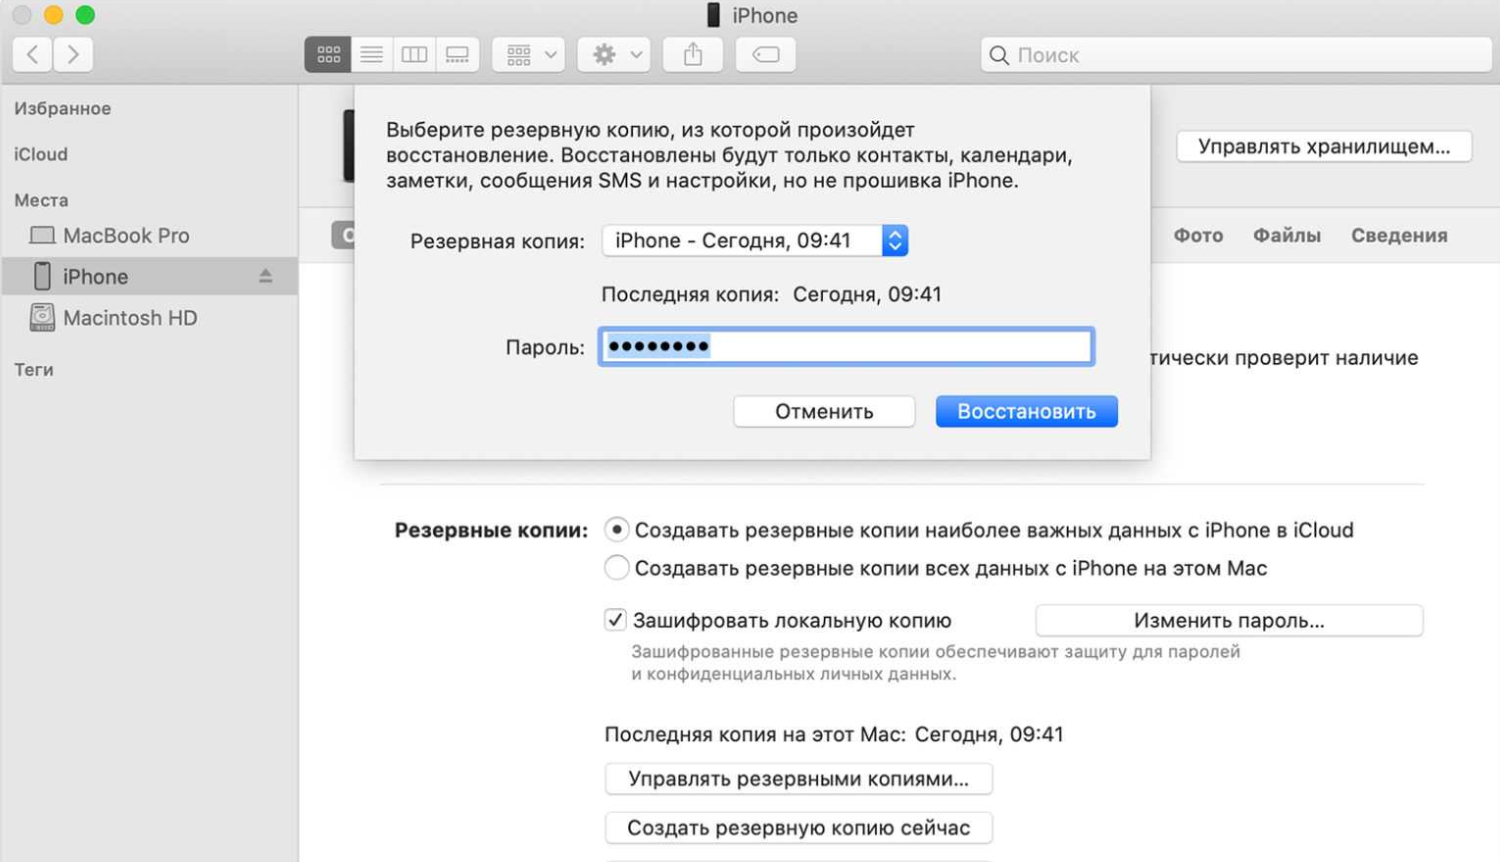Click the MacBook Pro laptop icon

42,236
